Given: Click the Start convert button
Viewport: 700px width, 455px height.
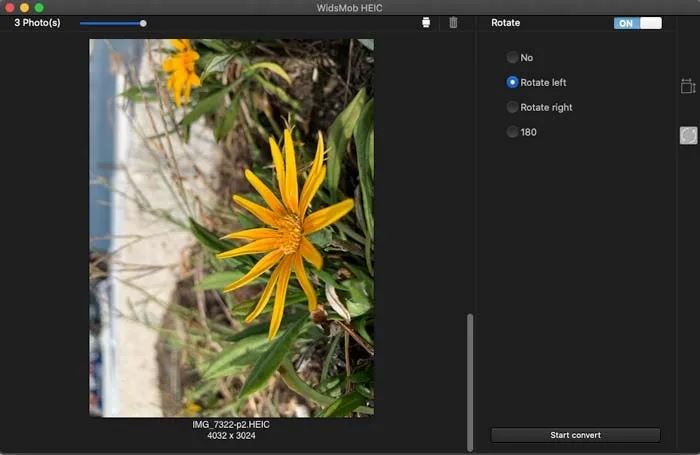Looking at the screenshot, I should [575, 435].
